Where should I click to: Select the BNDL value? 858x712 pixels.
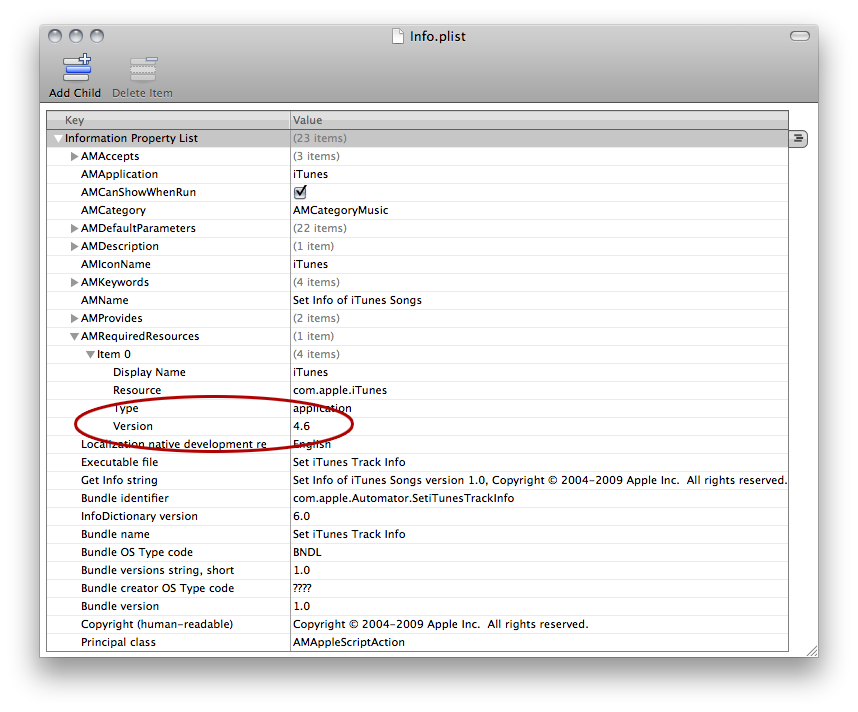click(307, 552)
